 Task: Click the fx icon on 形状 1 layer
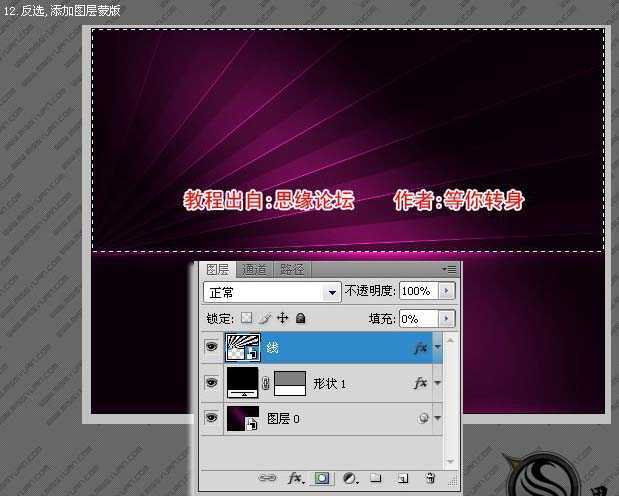421,383
